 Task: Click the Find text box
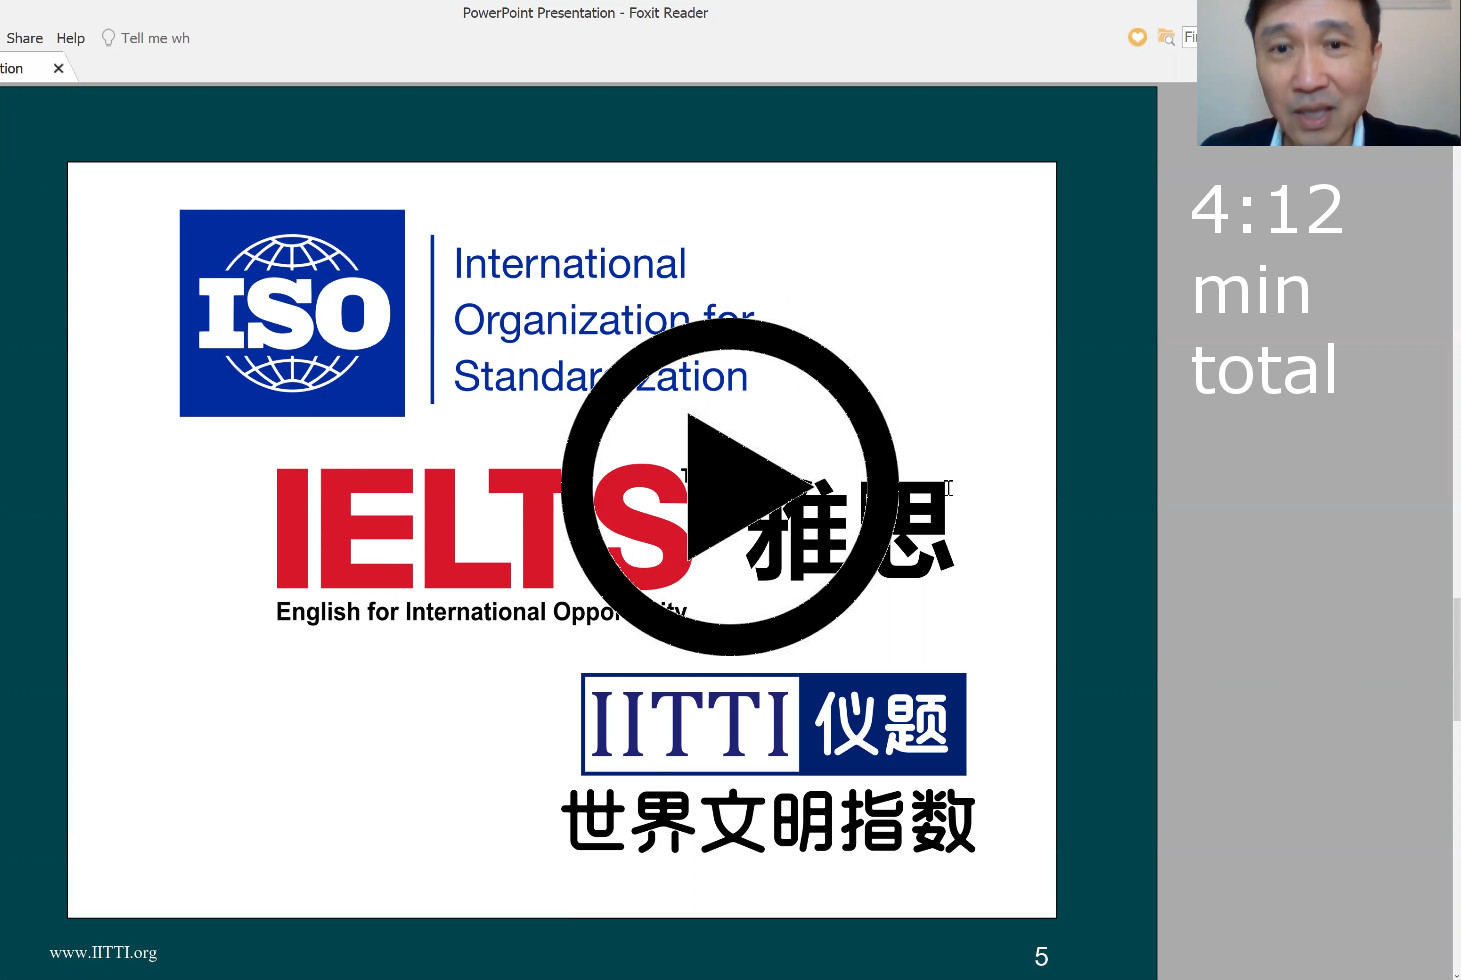click(1190, 37)
